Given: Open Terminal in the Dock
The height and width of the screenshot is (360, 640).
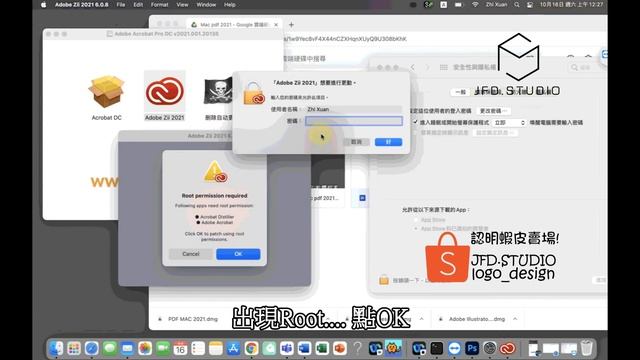Looking at the screenshot, I should [x=436, y=348].
